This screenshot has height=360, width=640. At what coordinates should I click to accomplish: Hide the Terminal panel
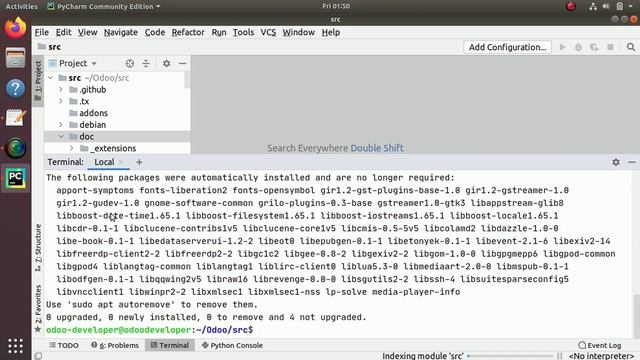632,162
